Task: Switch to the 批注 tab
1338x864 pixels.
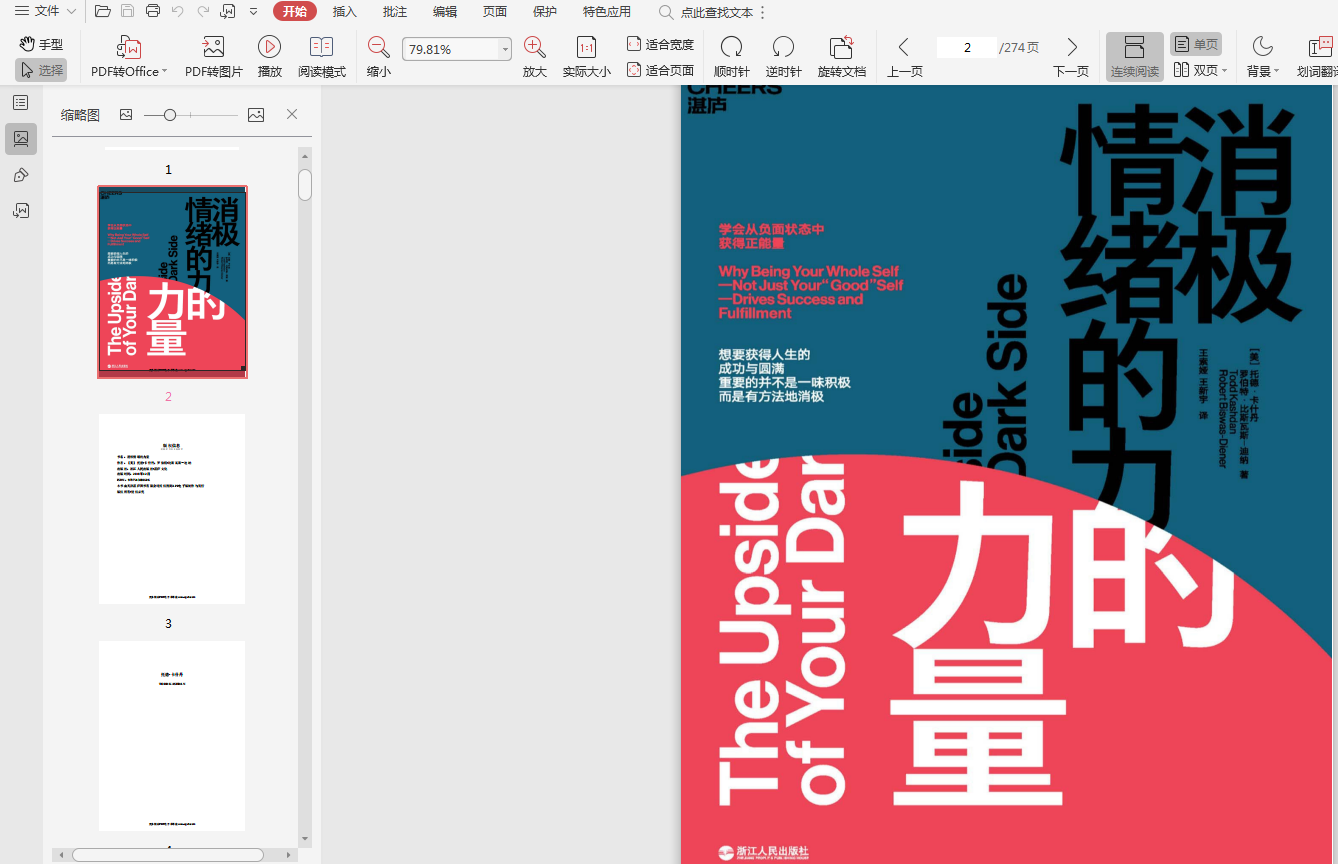Action: point(395,12)
